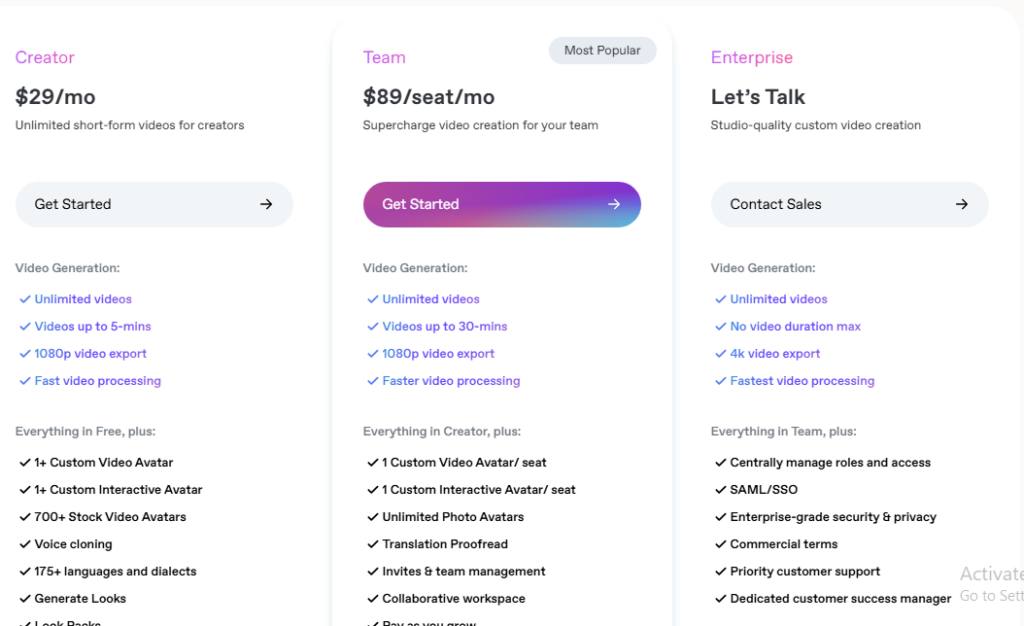Screen dimensions: 1024x626
Task: Click checkmark beside Priority customer support
Action: 720,572
